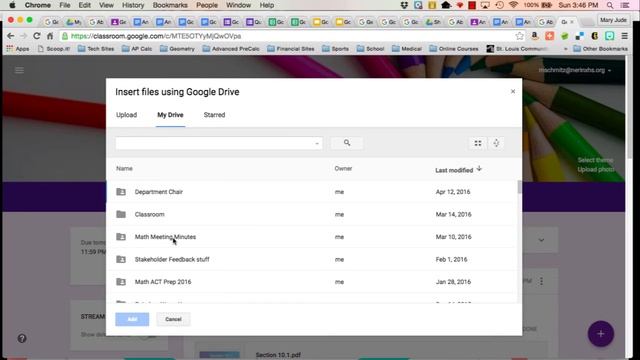The image size is (640, 360).
Task: Open the Other Bookmarks folder
Action: 600,49
